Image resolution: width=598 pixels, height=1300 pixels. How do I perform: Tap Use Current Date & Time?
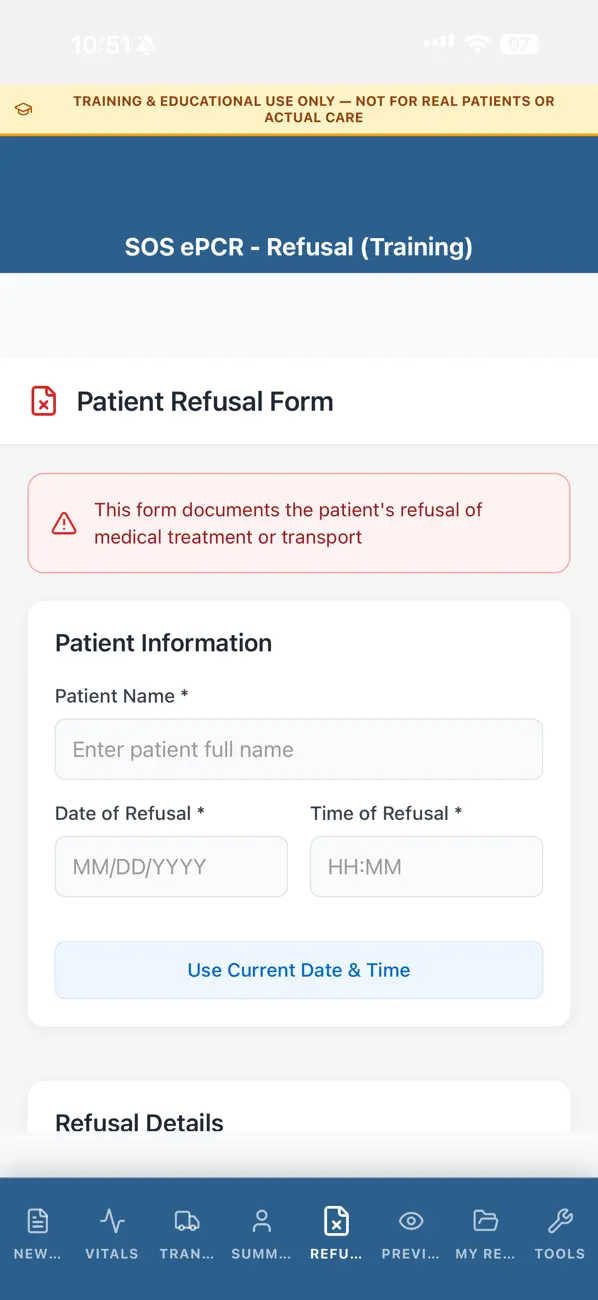pyautogui.click(x=299, y=970)
